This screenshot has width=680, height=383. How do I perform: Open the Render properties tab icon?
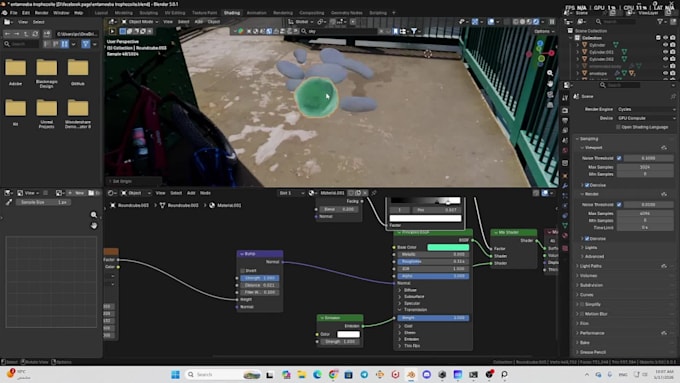[565, 111]
